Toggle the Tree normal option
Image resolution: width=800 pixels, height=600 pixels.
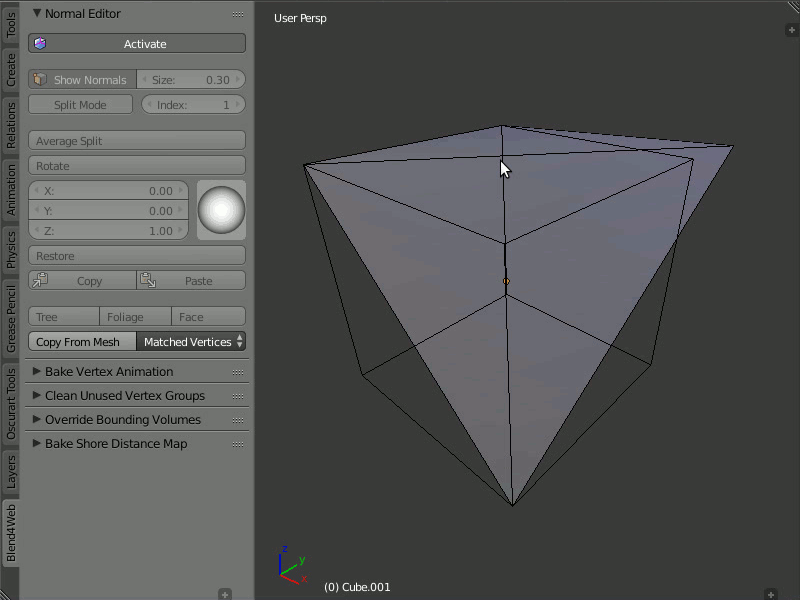(64, 317)
